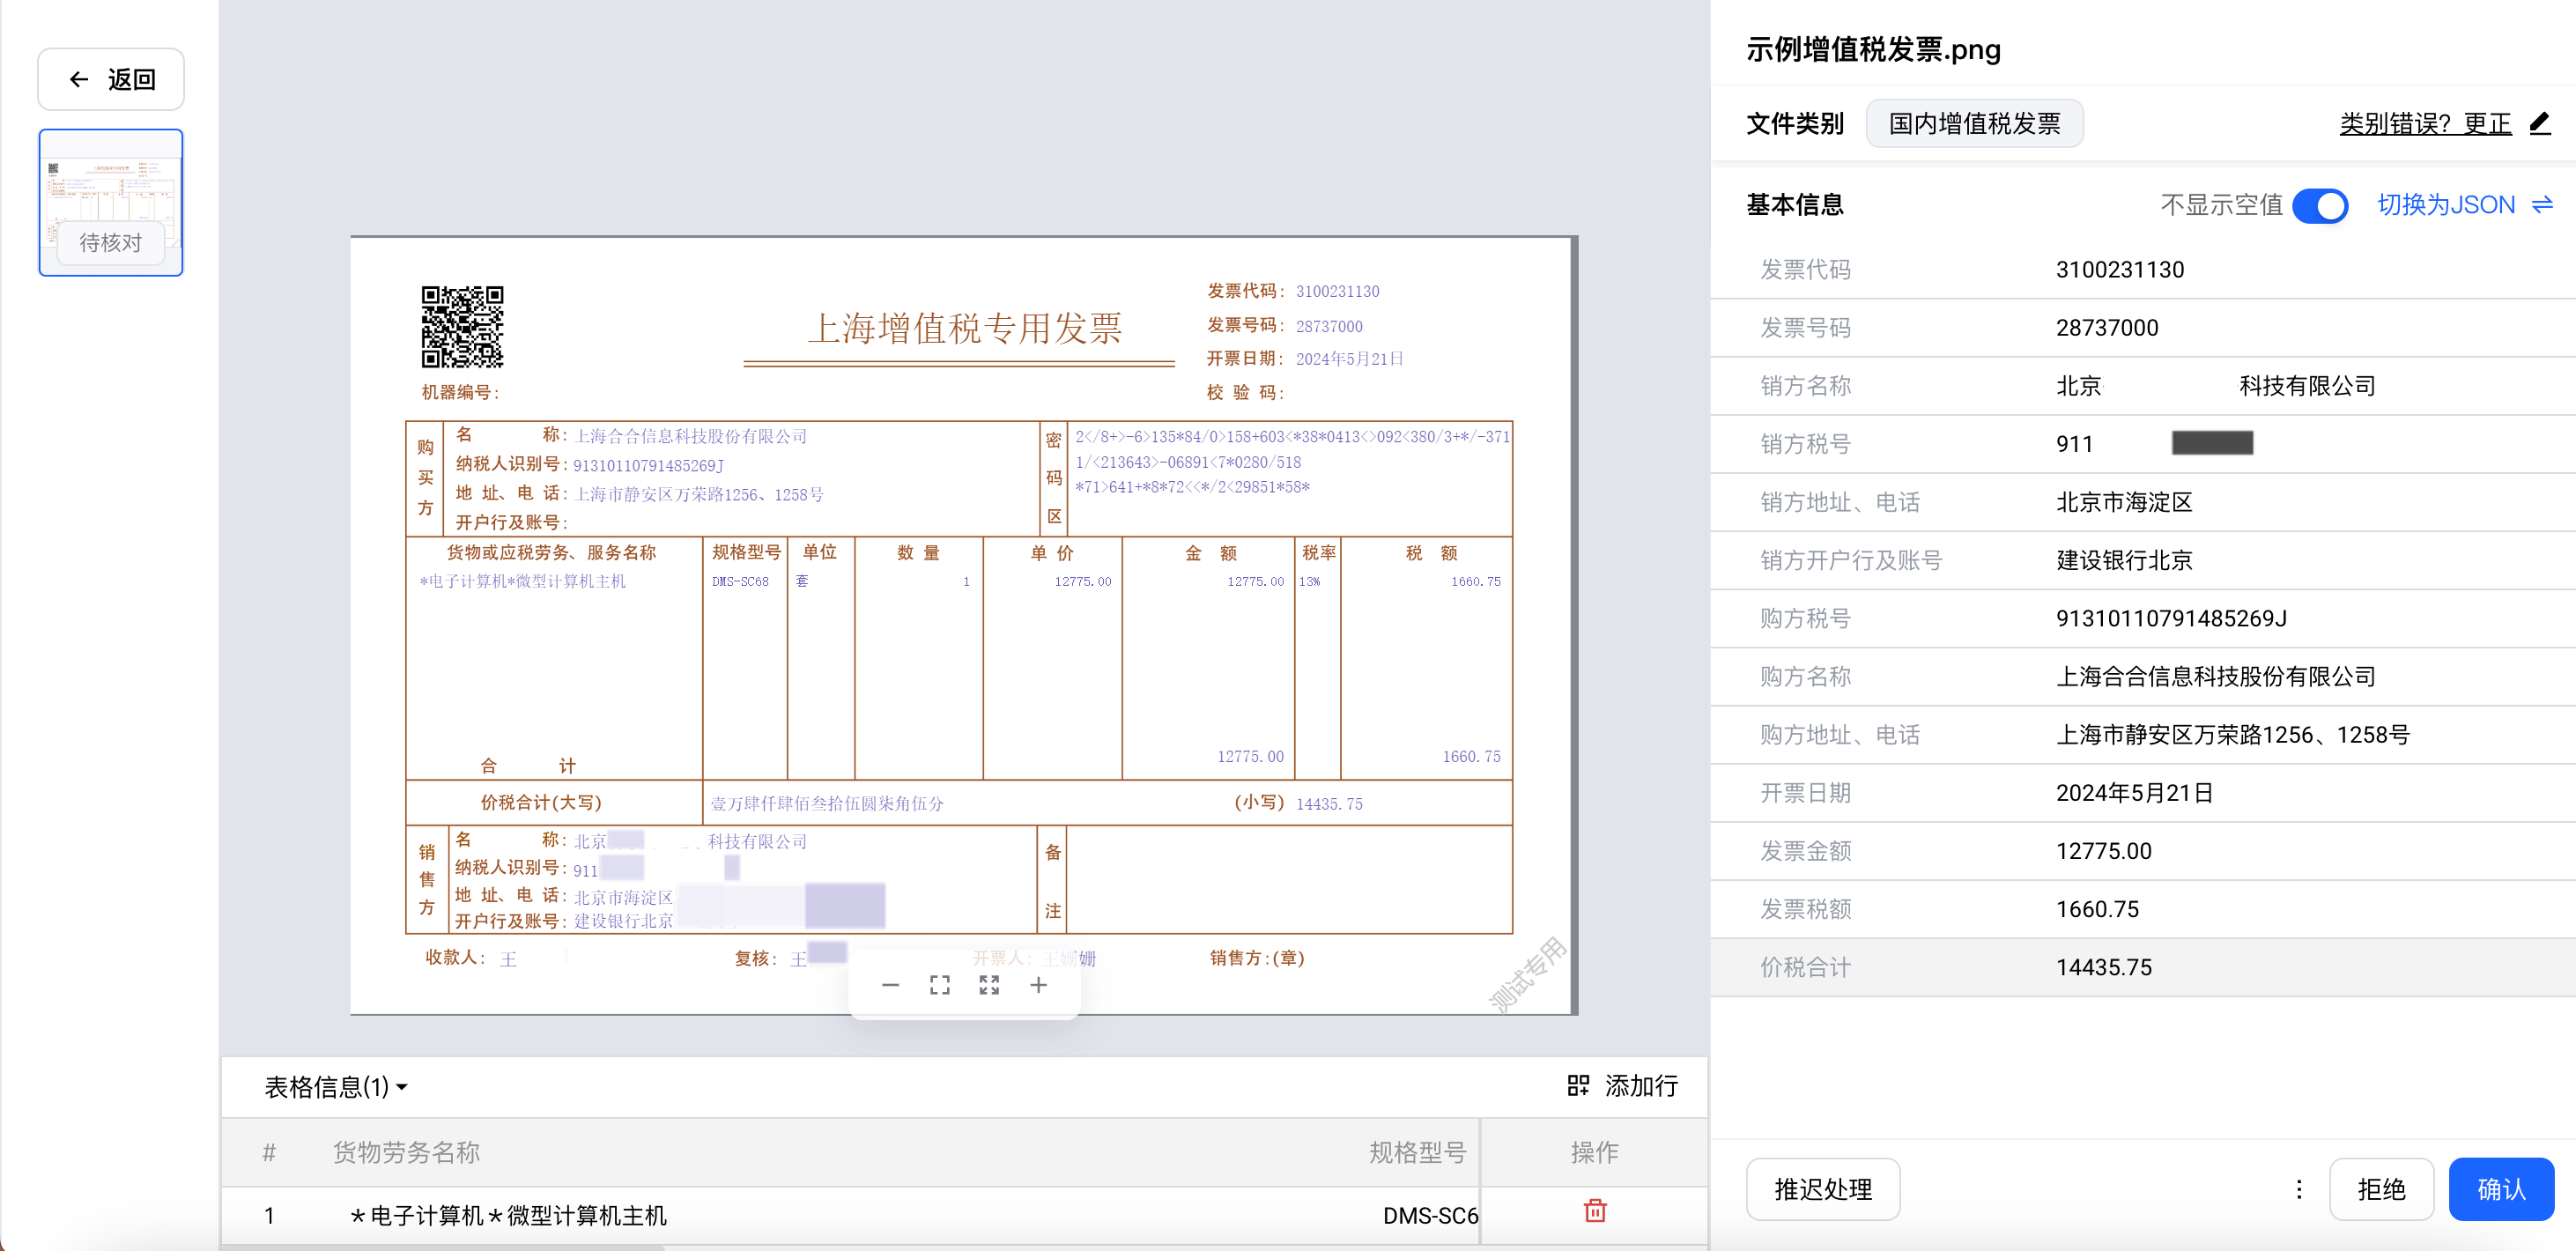Click the zoom out minus icon
The width and height of the screenshot is (2576, 1251).
tap(890, 985)
